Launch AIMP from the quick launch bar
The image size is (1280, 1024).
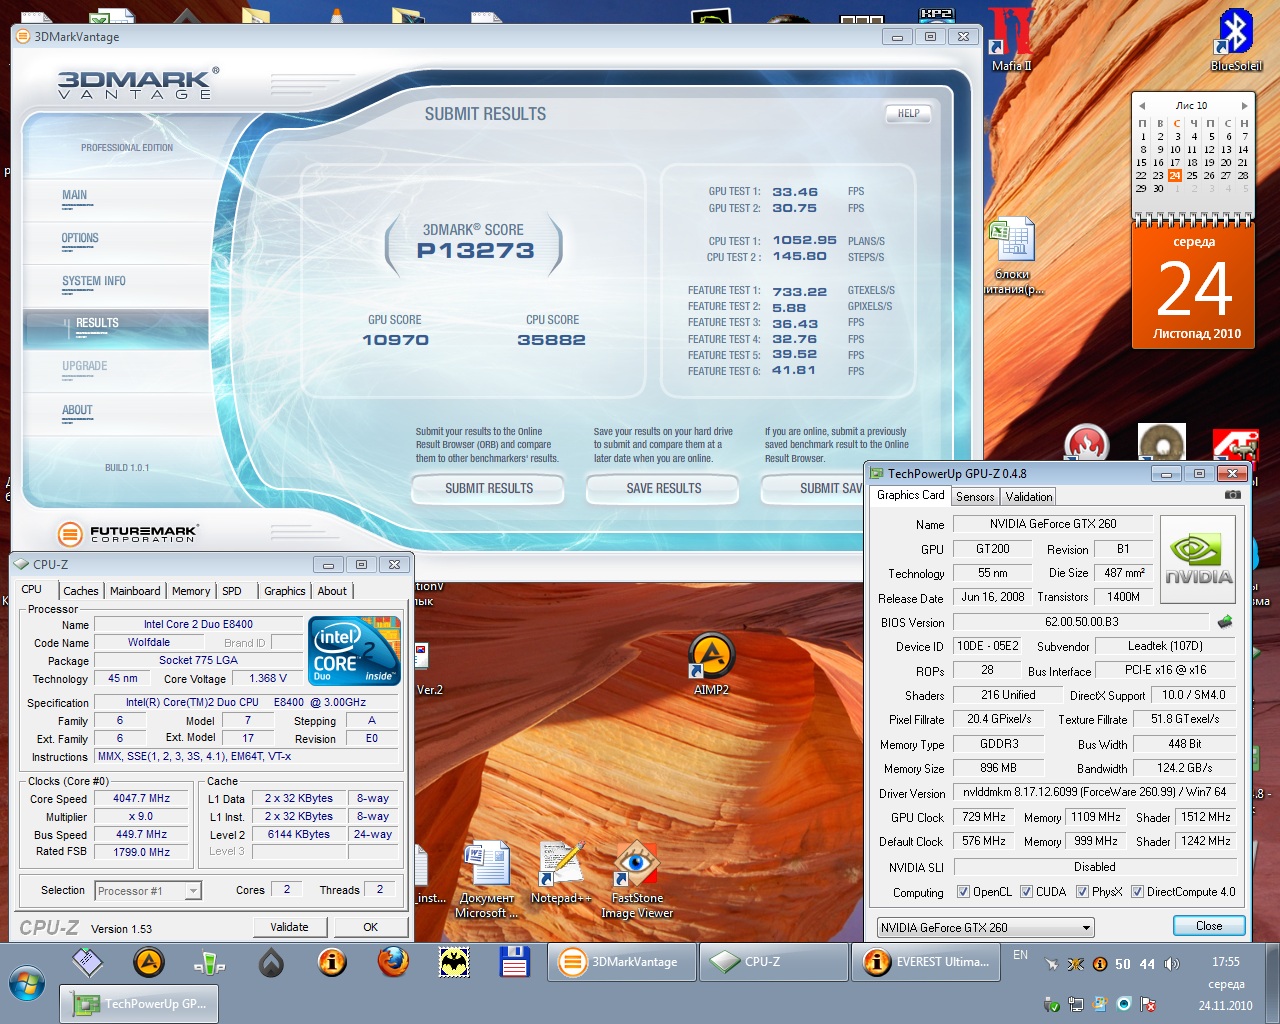point(149,962)
